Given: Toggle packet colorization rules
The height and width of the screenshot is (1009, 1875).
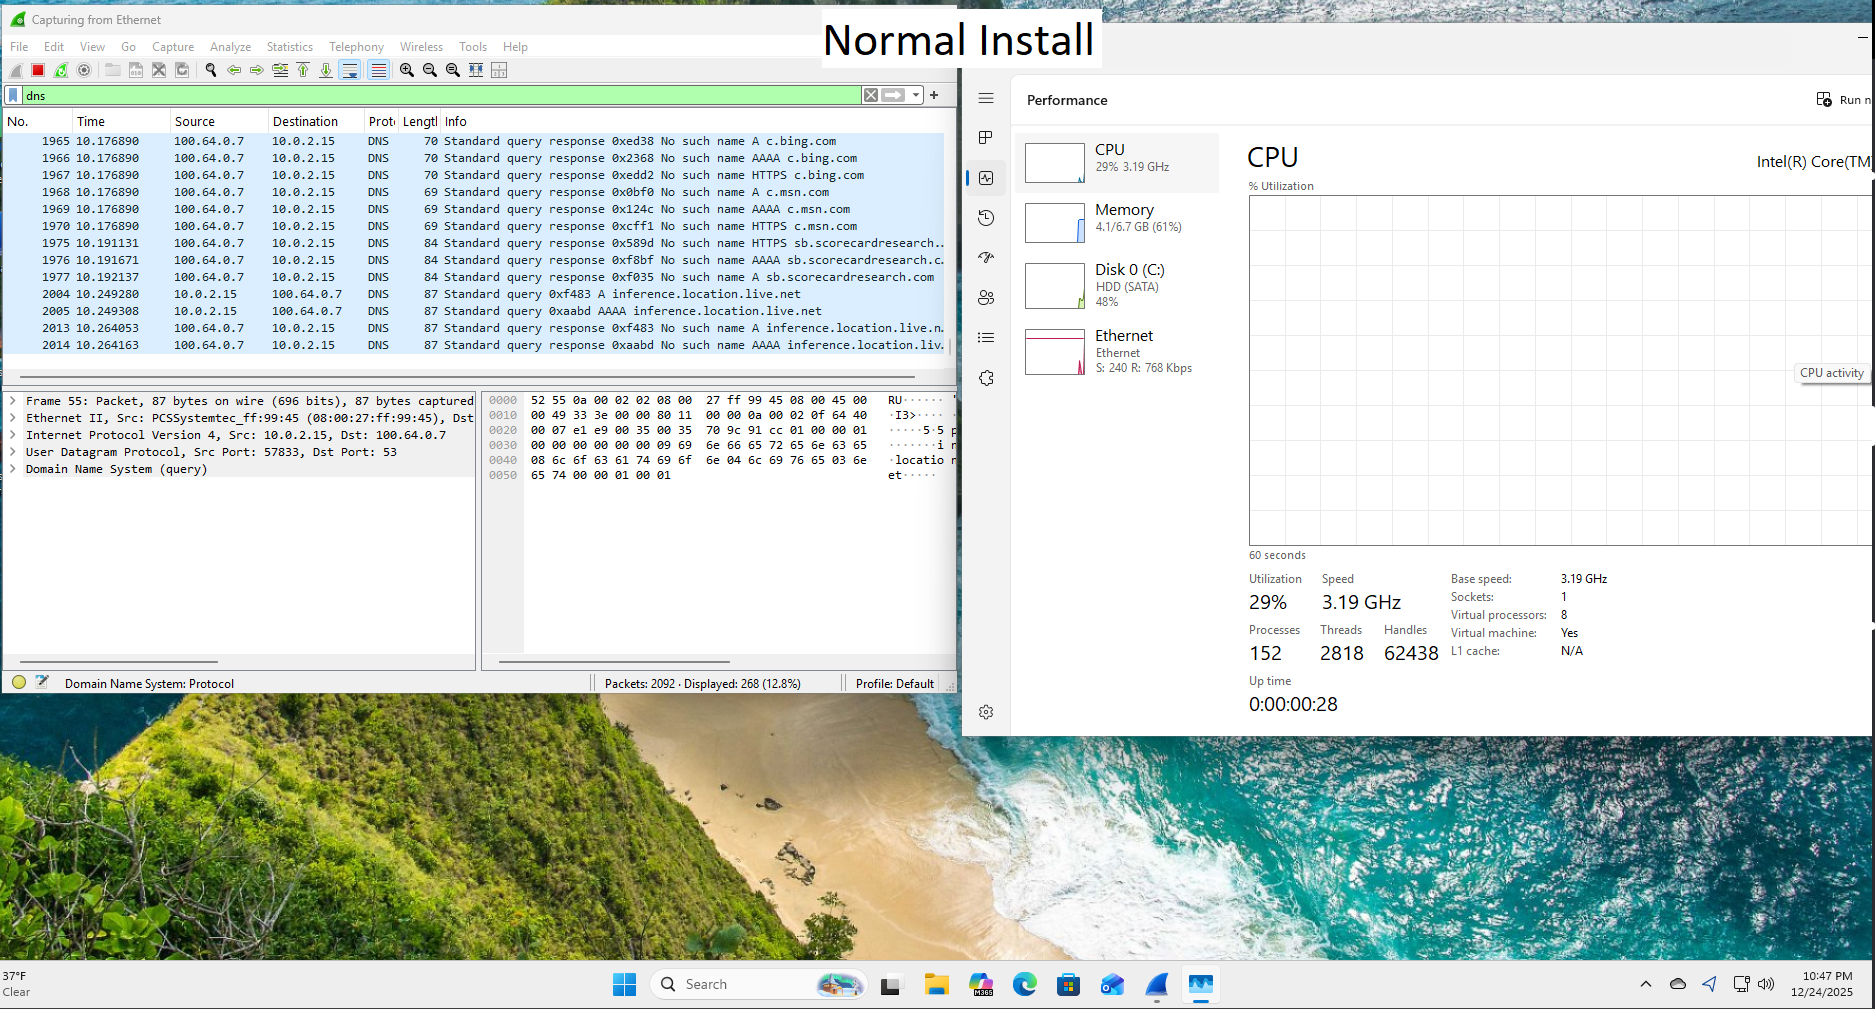Looking at the screenshot, I should coord(378,70).
